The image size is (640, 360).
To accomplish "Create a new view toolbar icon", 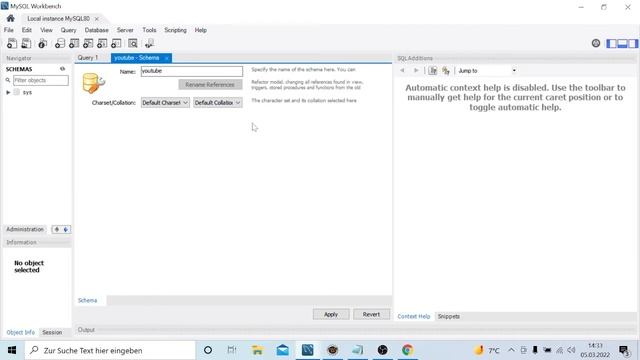I will coord(88,43).
